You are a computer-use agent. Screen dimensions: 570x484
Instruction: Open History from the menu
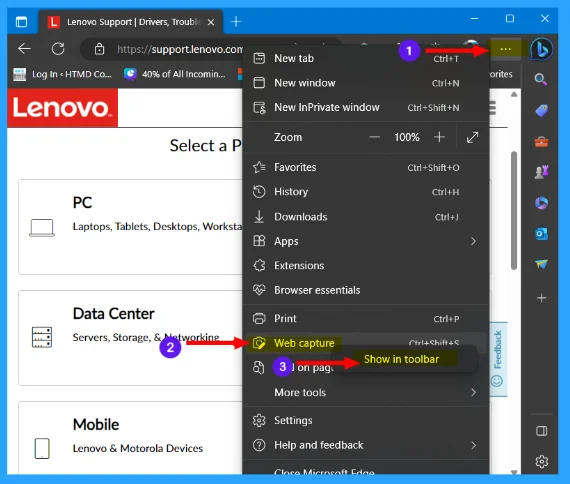(365, 192)
